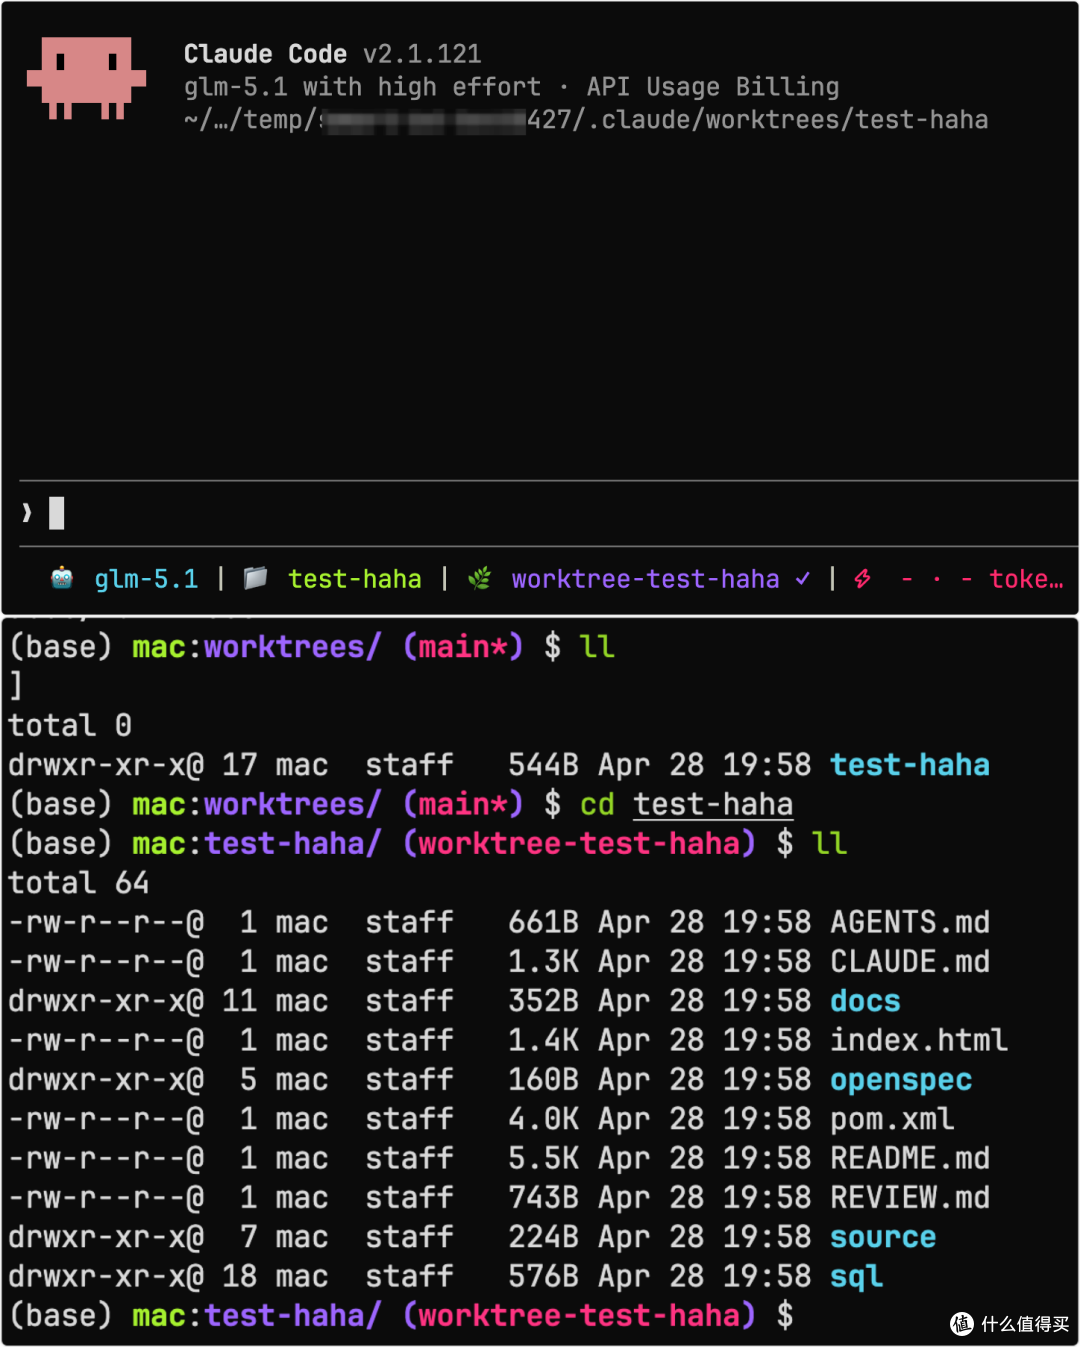The image size is (1080, 1347).
Task: Click 'glm-5.1' in the status line
Action: point(146,579)
